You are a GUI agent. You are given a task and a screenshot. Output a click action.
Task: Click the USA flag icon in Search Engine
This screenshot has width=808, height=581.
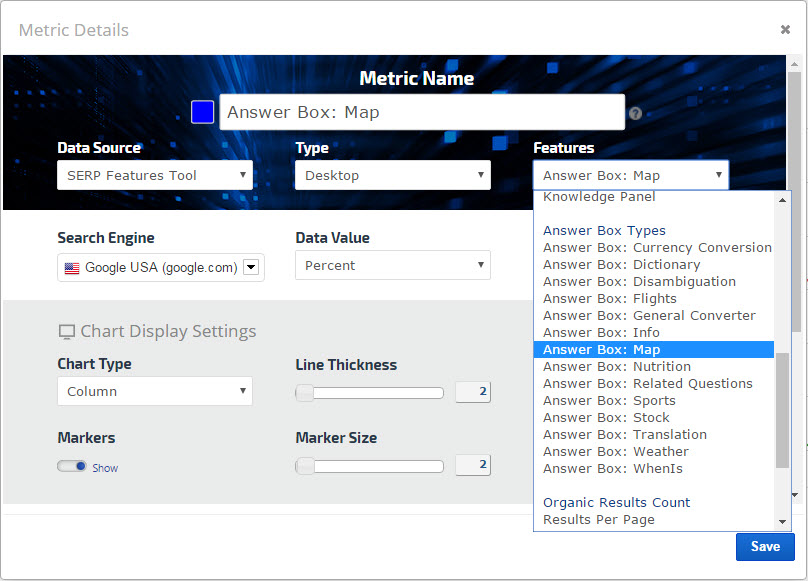point(72,268)
